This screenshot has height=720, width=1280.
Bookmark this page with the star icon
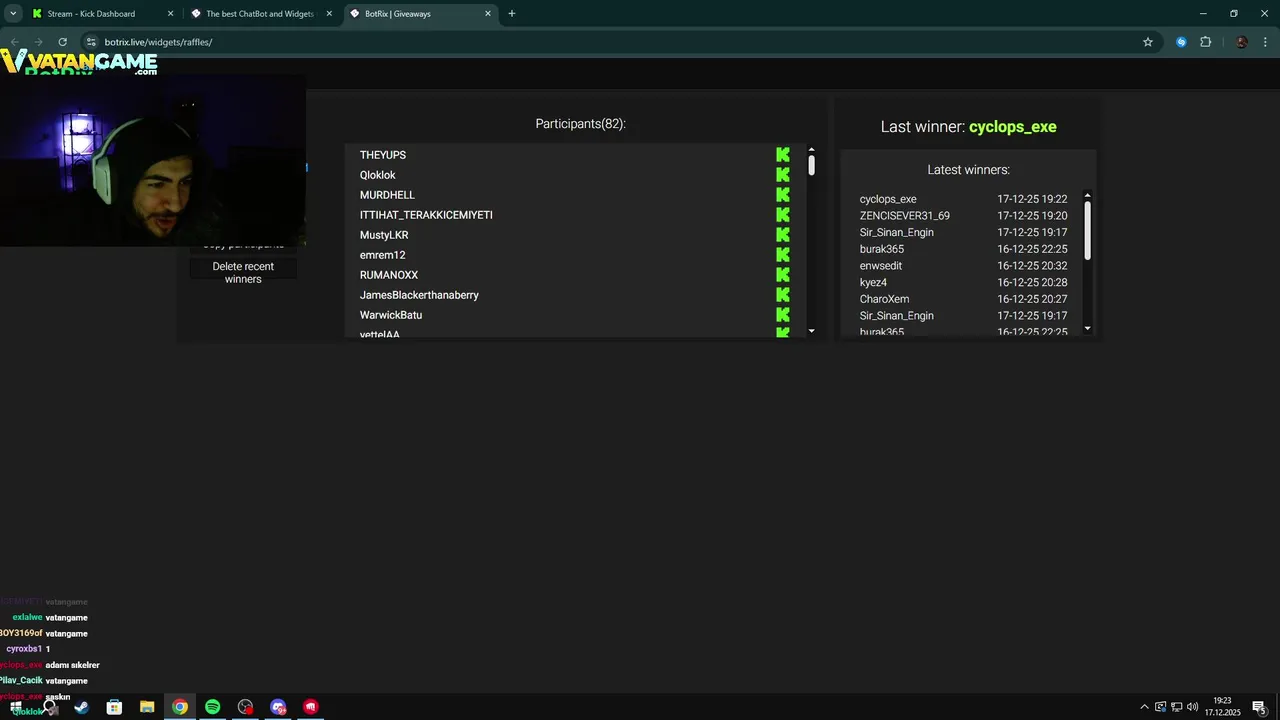[1148, 42]
